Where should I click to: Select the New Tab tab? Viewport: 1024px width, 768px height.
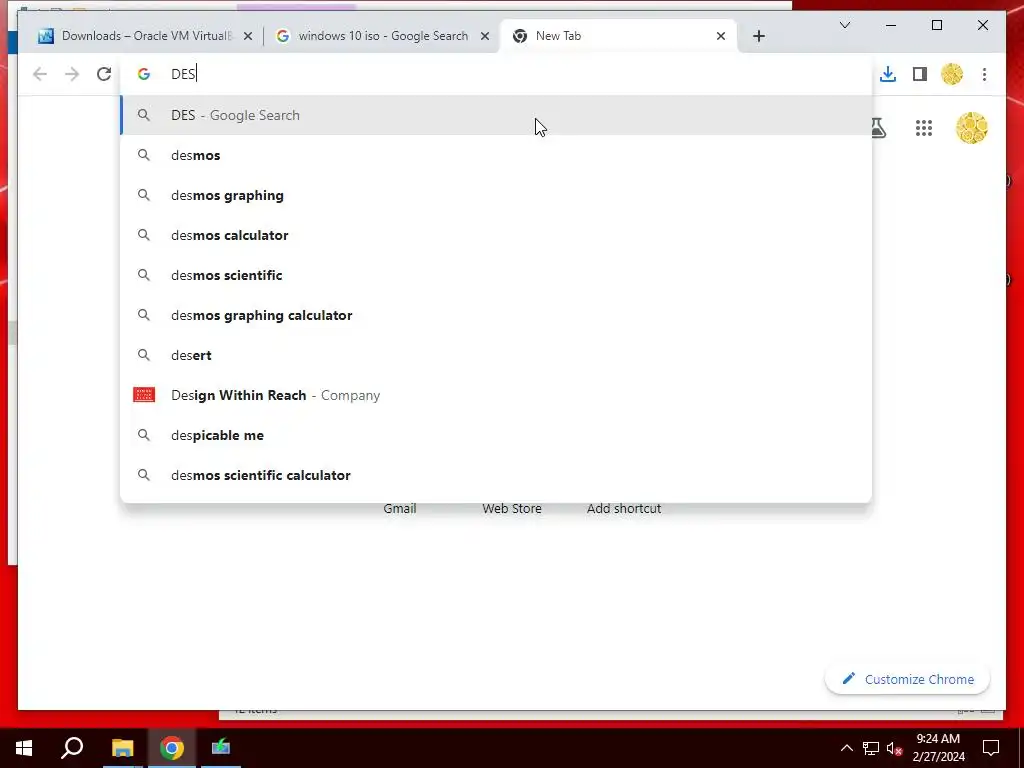pos(617,36)
